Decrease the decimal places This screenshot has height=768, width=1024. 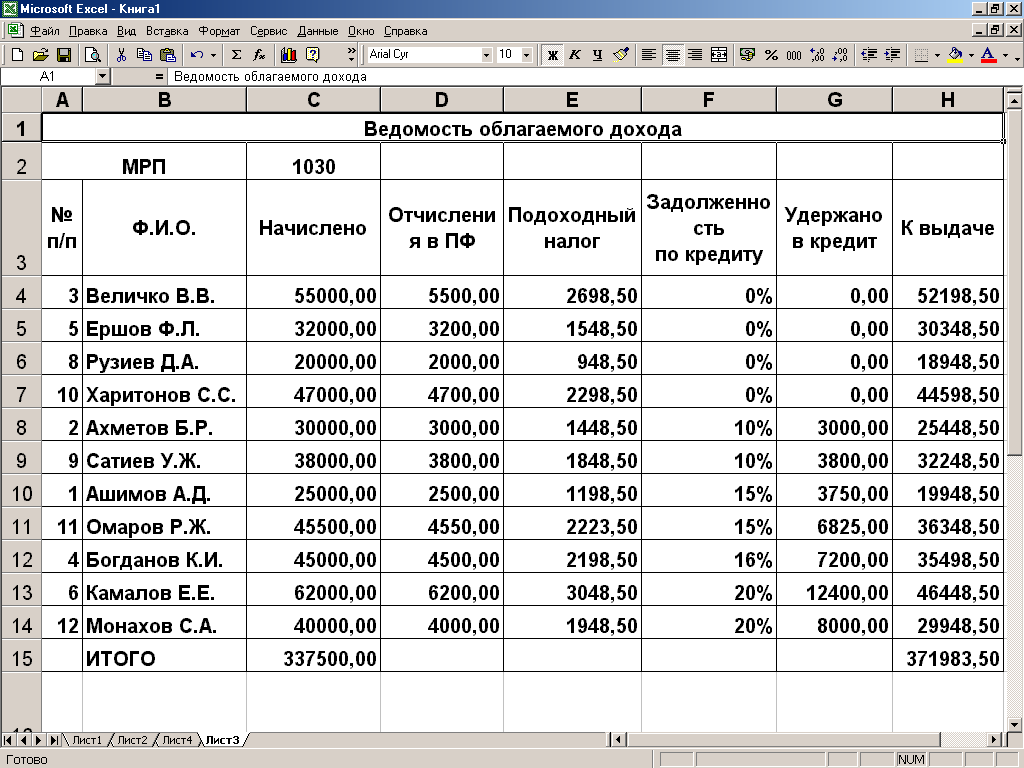[x=840, y=55]
